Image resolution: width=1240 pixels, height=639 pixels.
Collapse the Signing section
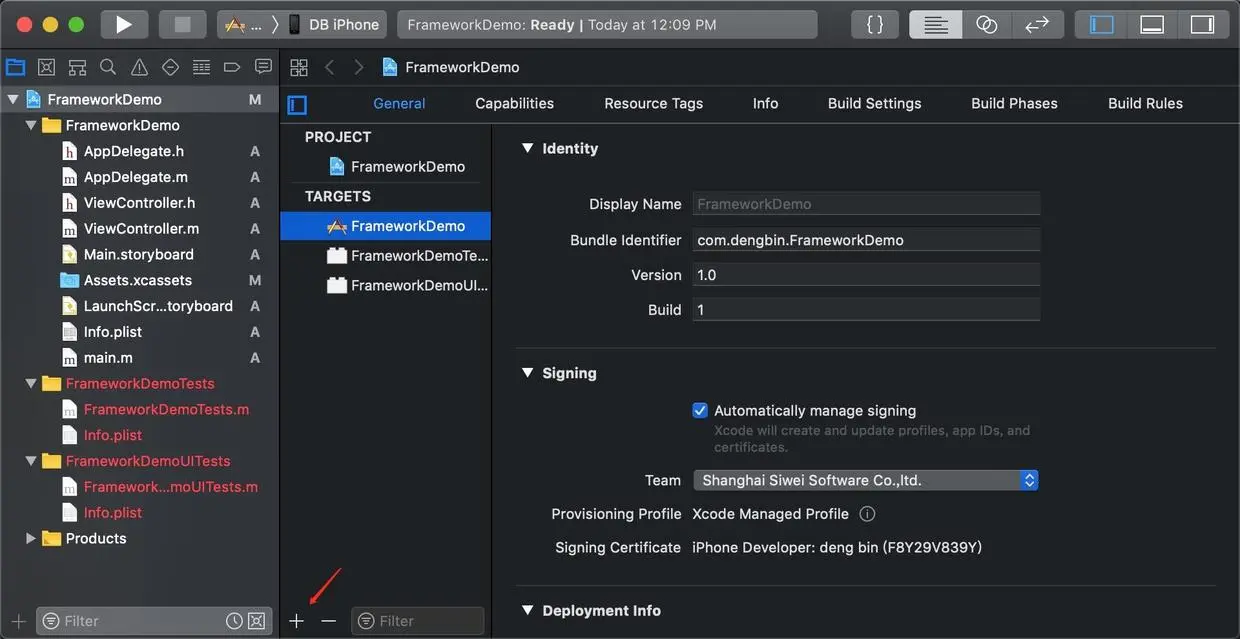click(528, 373)
